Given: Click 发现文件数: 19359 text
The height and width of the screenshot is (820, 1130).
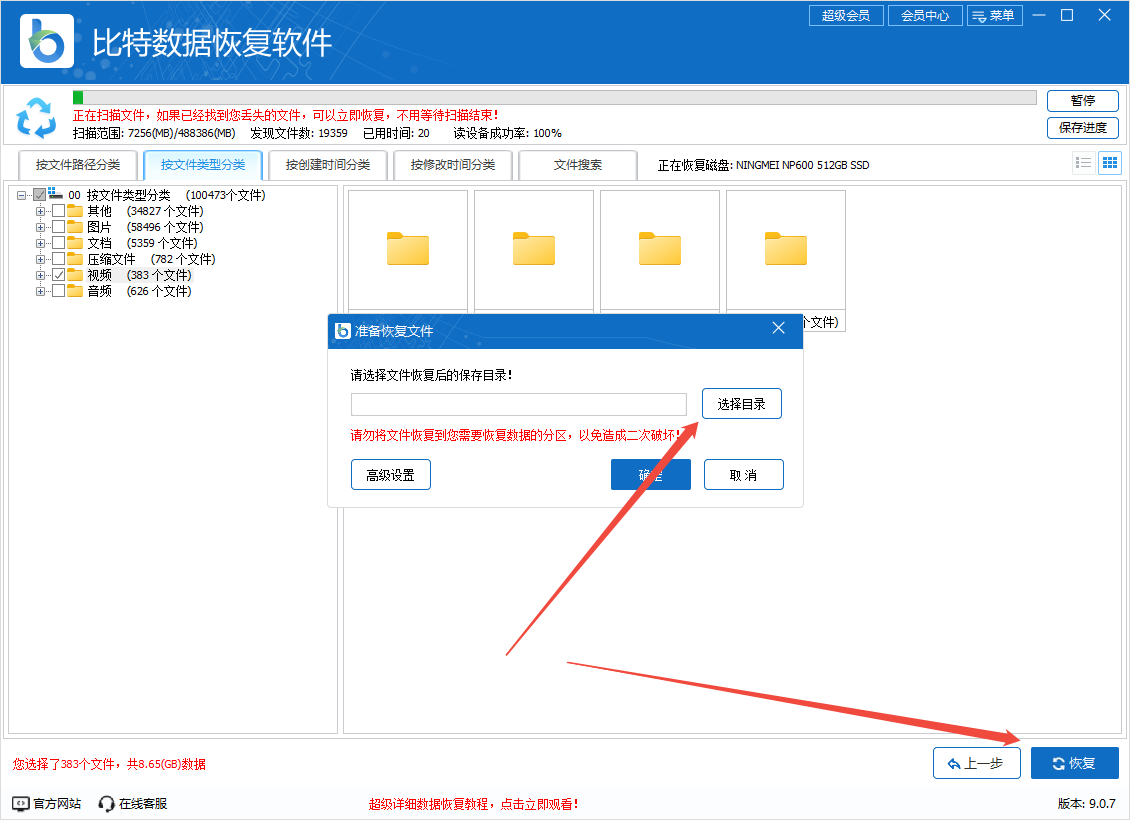Looking at the screenshot, I should [298, 133].
